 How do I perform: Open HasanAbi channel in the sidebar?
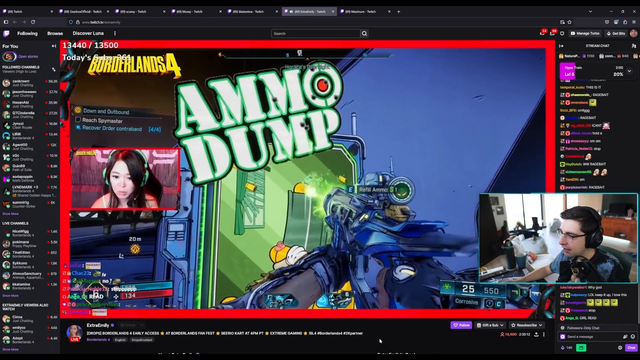[30, 104]
